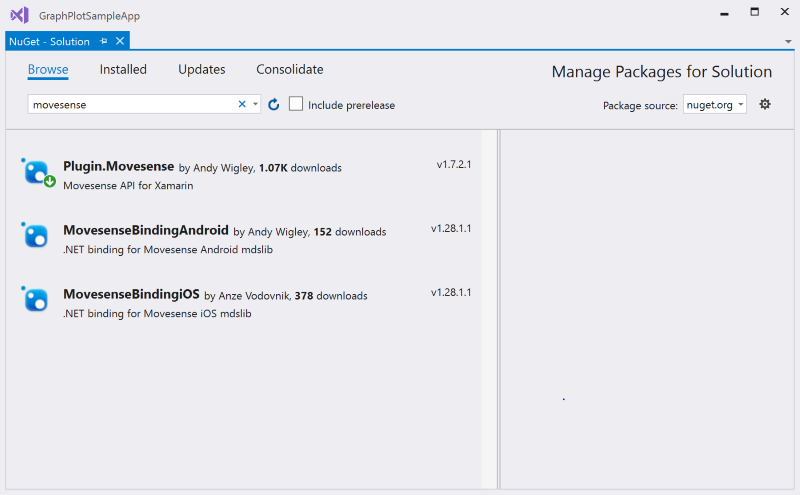Select the MovesenseBindingiOS package title
800x495 pixels.
pyautogui.click(x=131, y=294)
